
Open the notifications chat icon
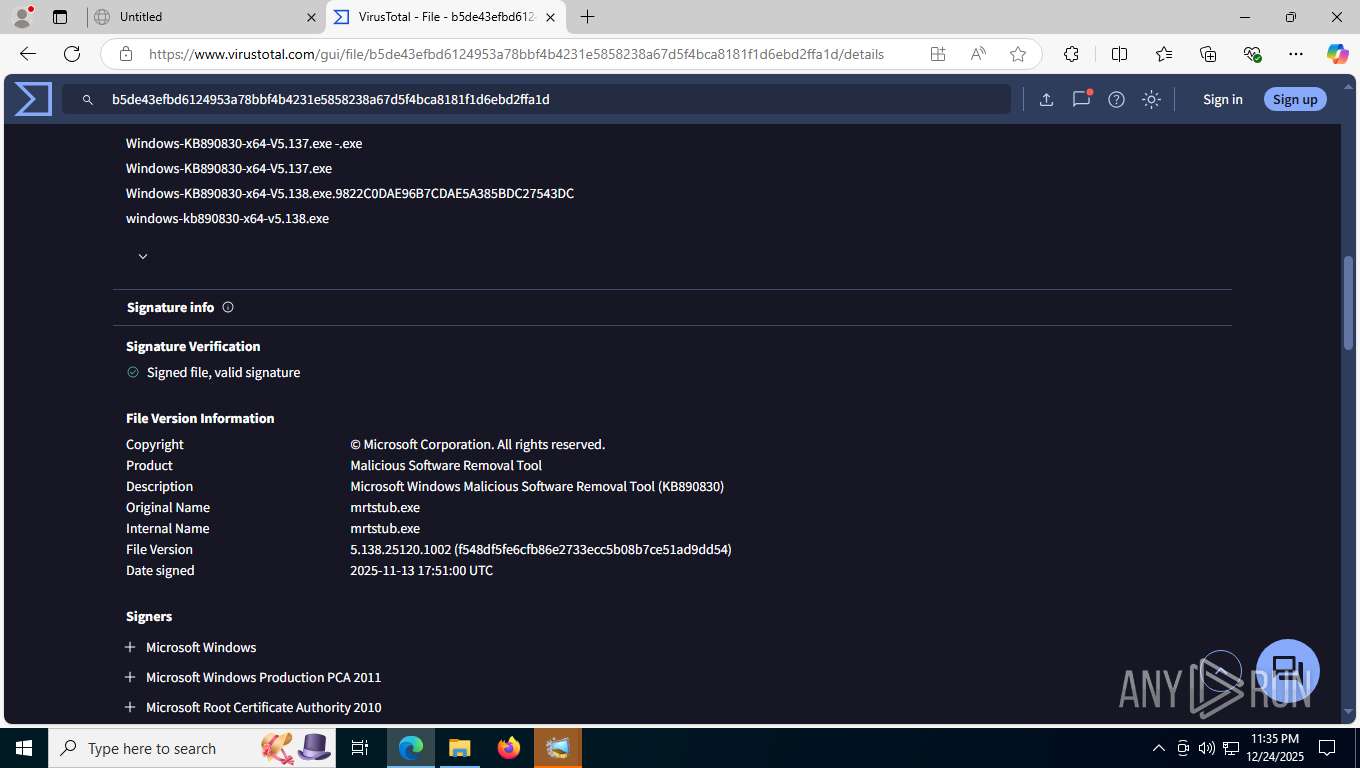click(x=1081, y=99)
